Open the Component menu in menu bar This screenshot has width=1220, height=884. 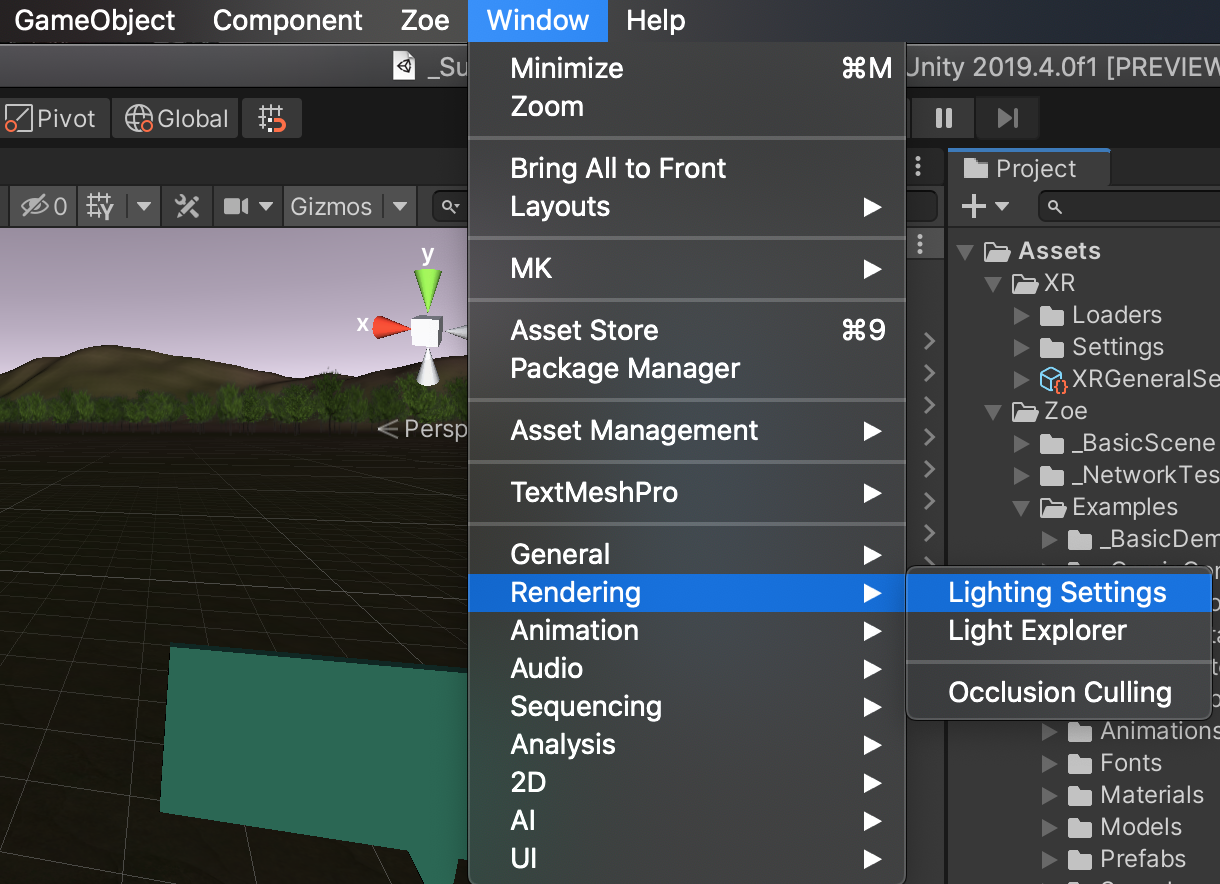coord(288,20)
